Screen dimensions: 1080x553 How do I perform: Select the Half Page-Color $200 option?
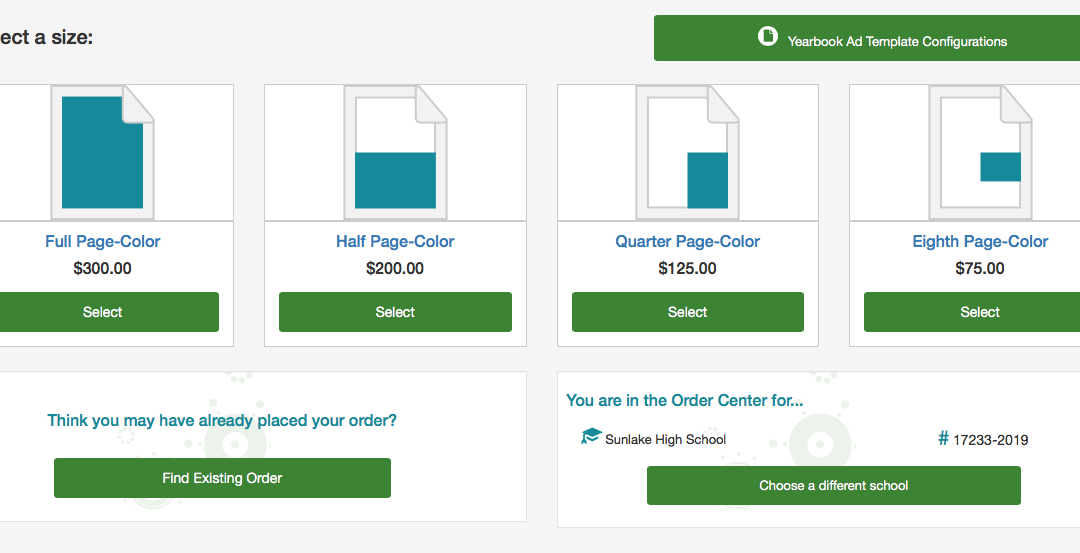click(x=395, y=312)
